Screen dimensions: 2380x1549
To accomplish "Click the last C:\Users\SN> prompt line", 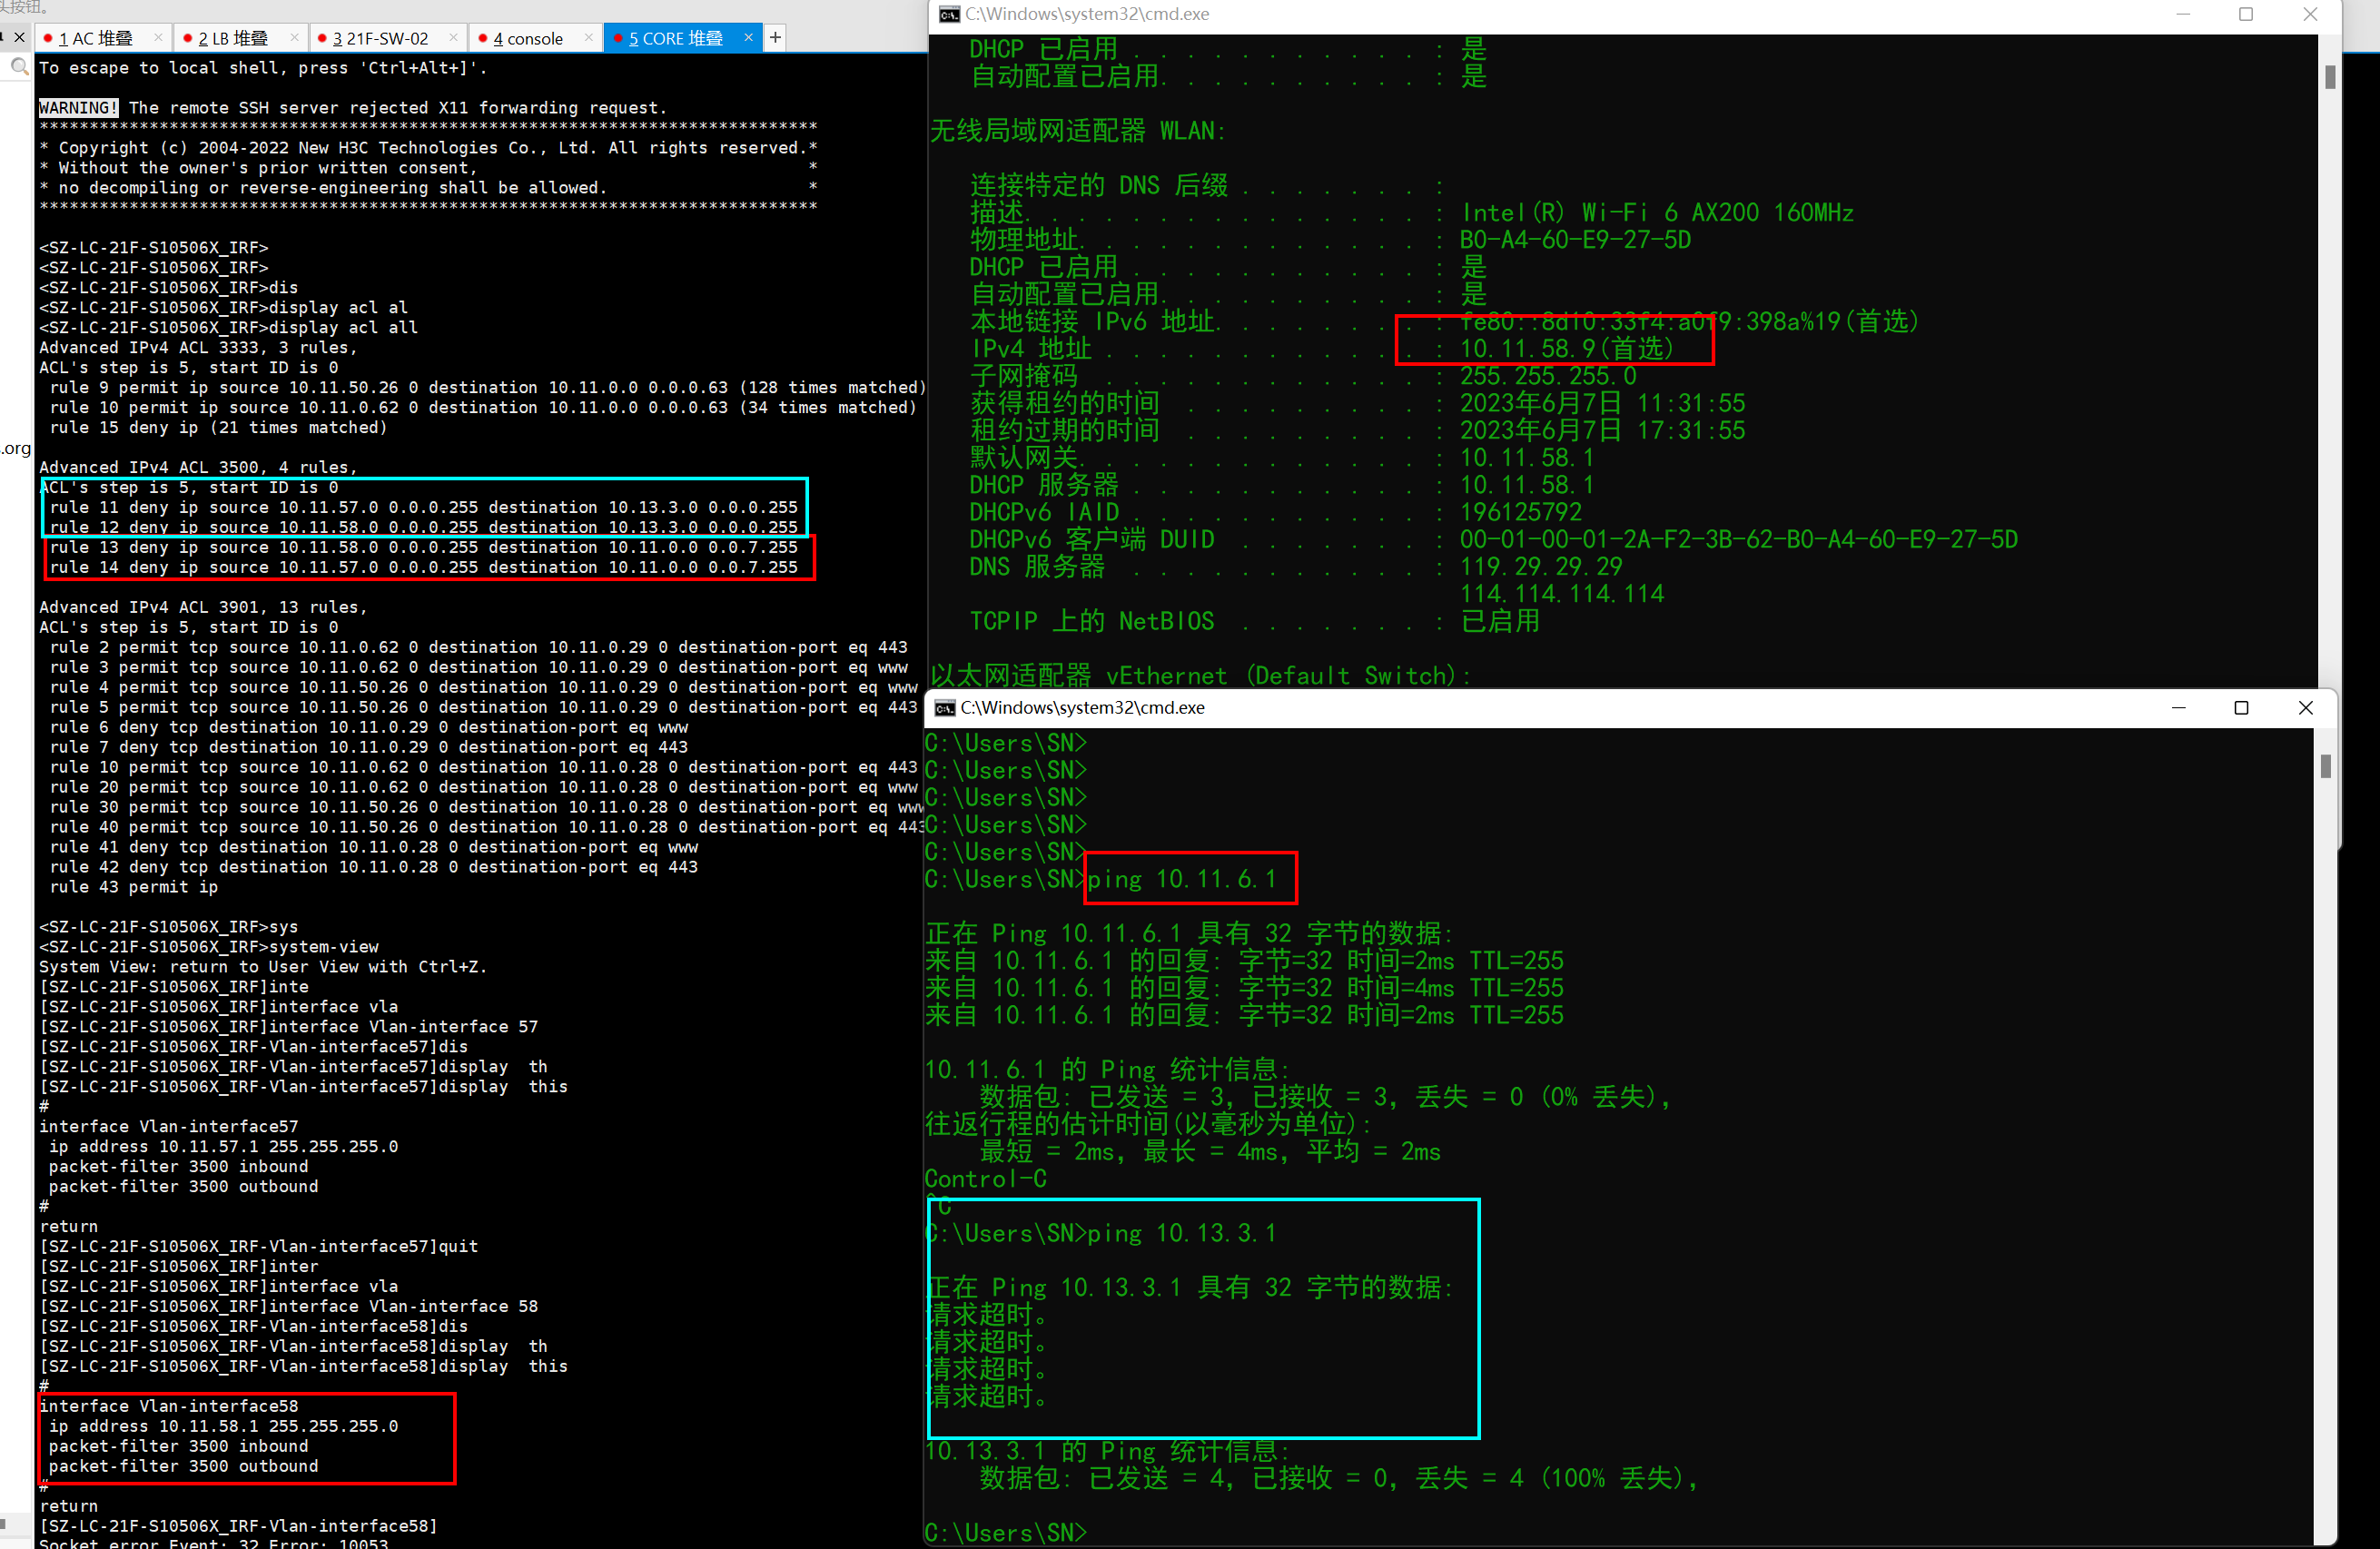I will [1005, 1532].
